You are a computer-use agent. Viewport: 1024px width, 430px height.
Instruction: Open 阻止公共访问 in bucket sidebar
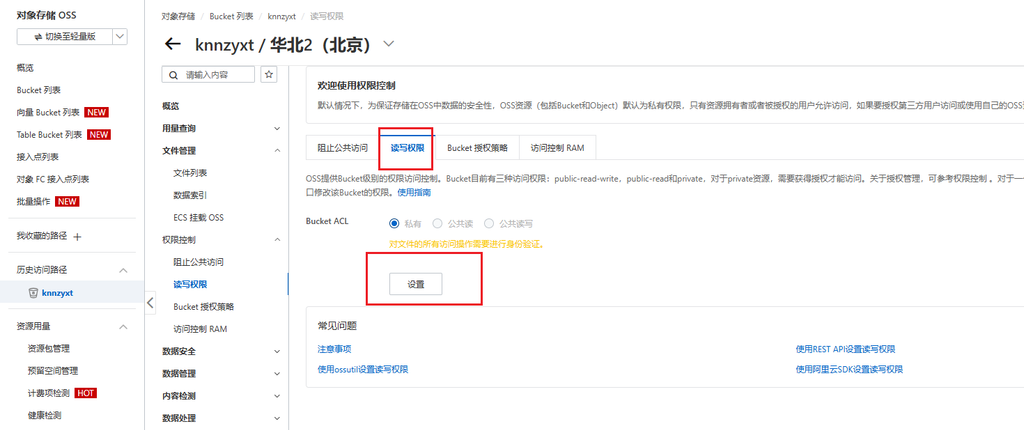199,262
